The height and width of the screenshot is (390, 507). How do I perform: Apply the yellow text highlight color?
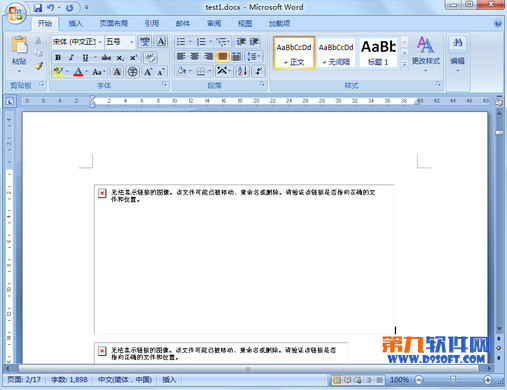click(x=58, y=72)
